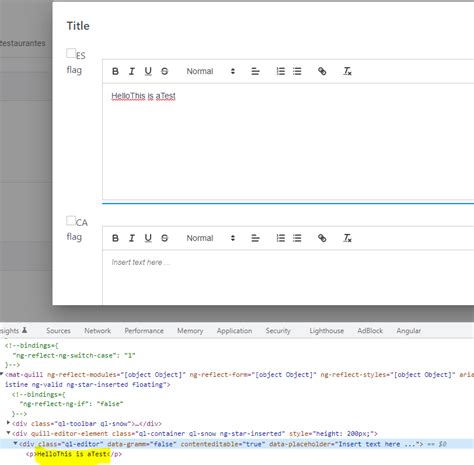Switch to the AdBlock DevTools tab
Image resolution: width=474 pixels, height=465 pixels.
click(x=370, y=331)
